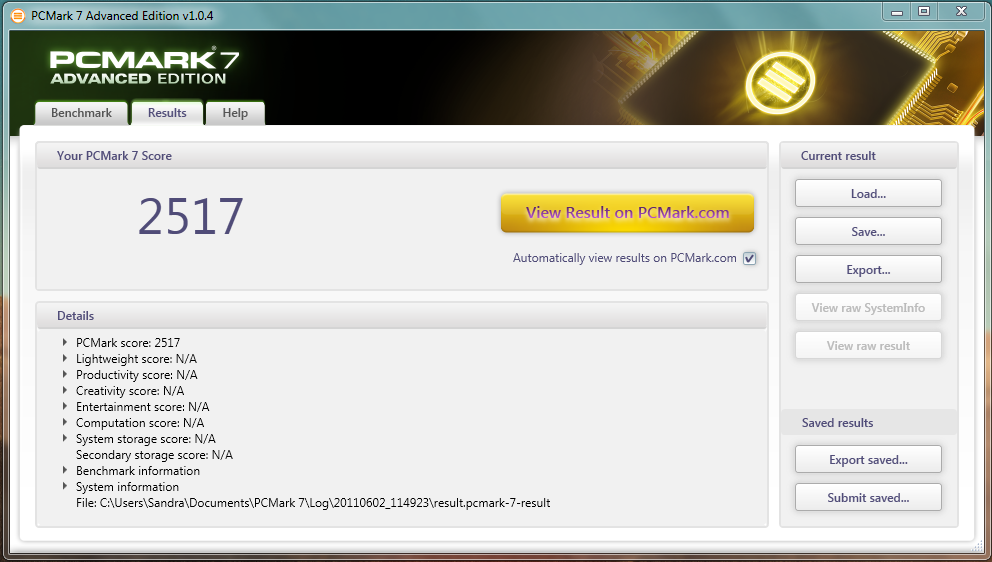
Task: Click View raw SystemInfo button
Action: [x=868, y=308]
